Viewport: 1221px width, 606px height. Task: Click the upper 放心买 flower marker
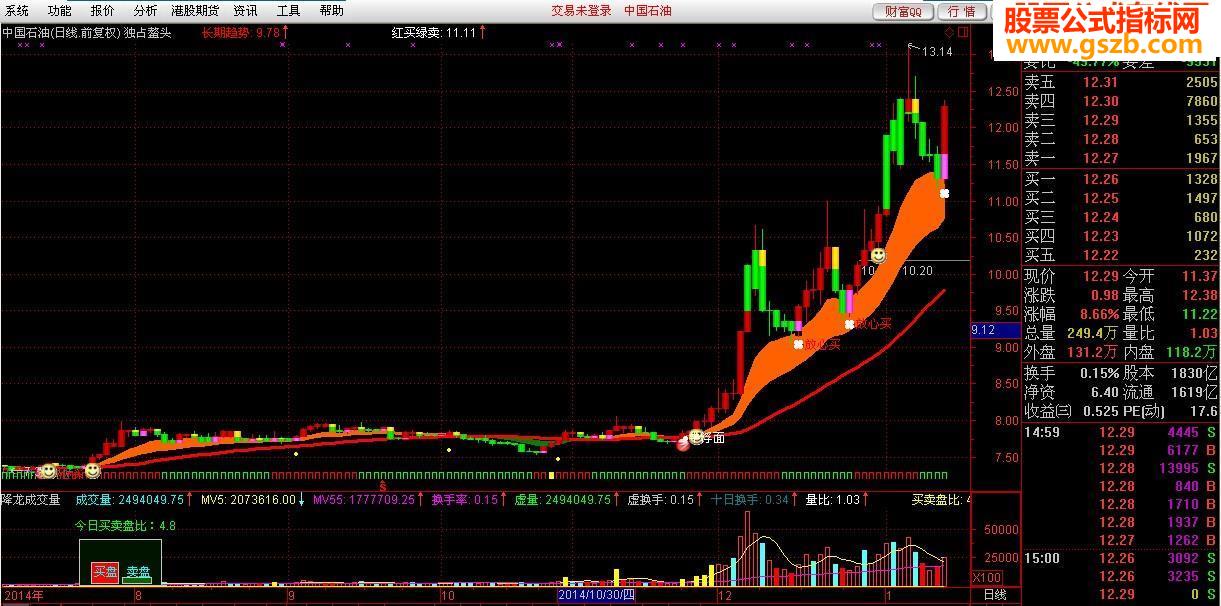point(849,324)
